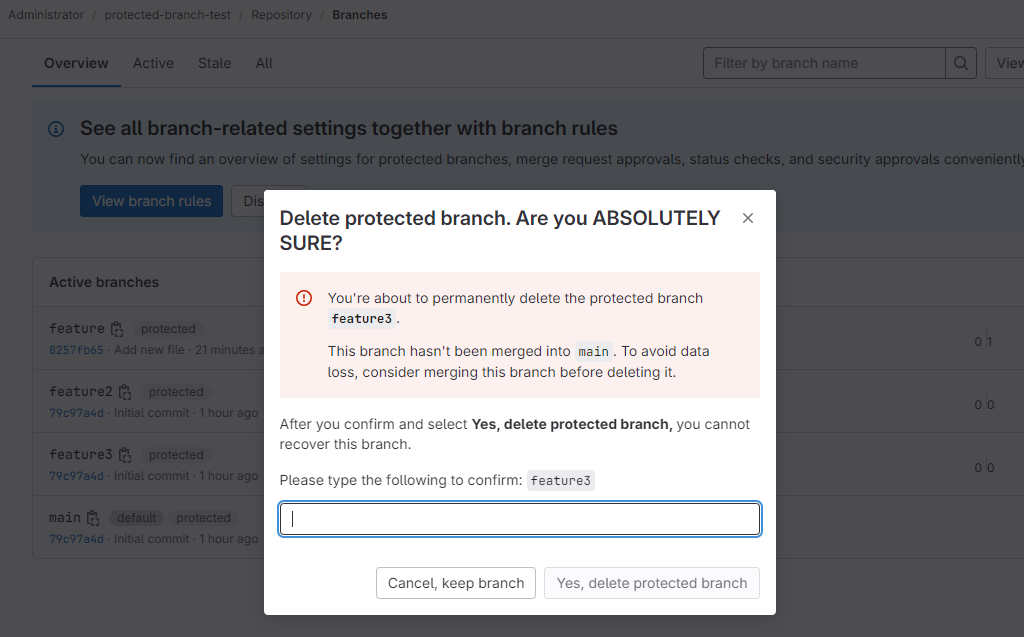This screenshot has height=637, width=1024.
Task: Copy the feature branch name icon
Action: click(x=117, y=329)
